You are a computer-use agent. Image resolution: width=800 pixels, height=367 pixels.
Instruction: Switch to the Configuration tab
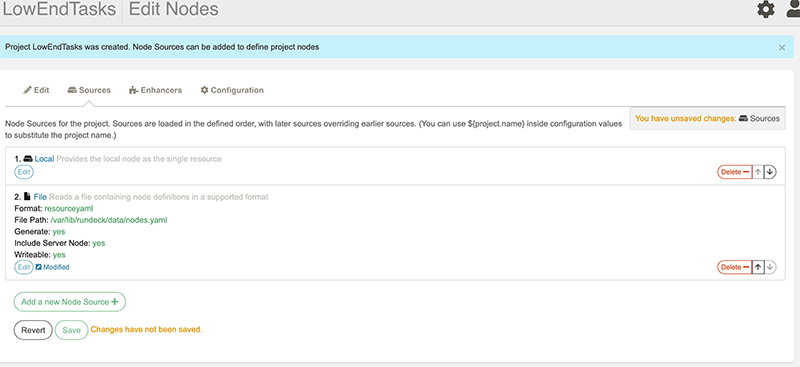(x=232, y=90)
